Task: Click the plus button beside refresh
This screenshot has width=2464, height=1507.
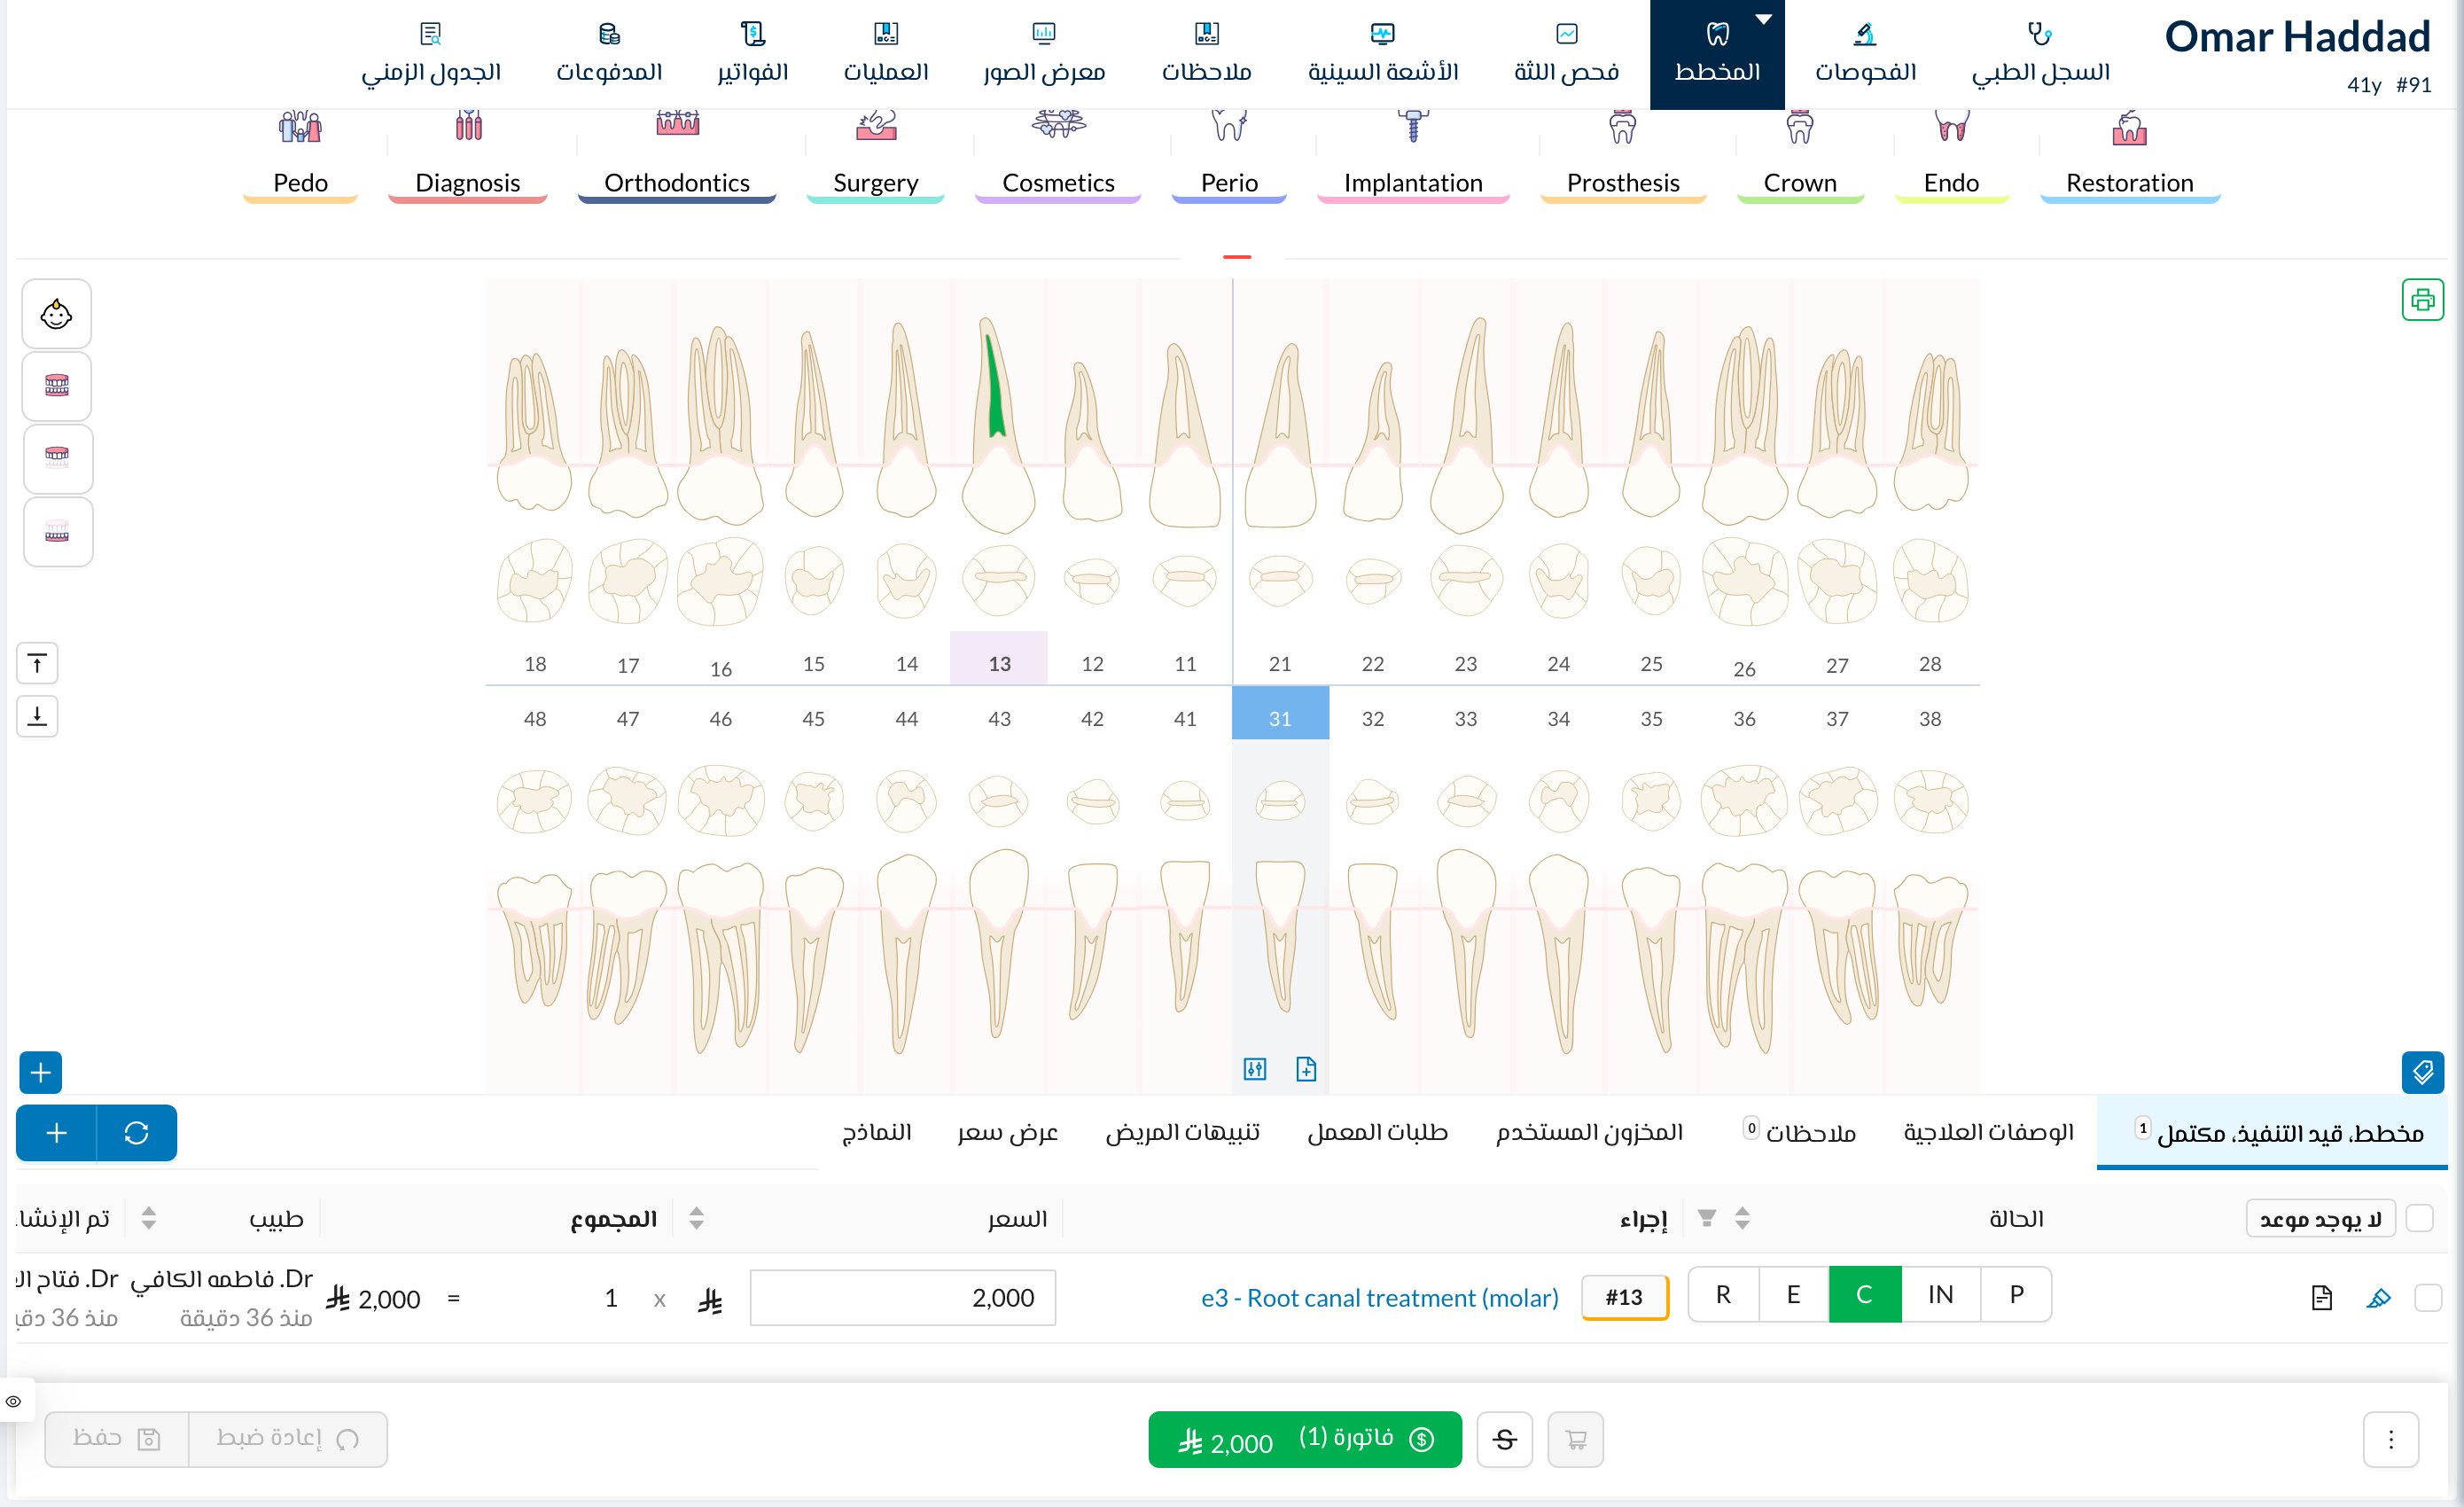Action: [57, 1133]
